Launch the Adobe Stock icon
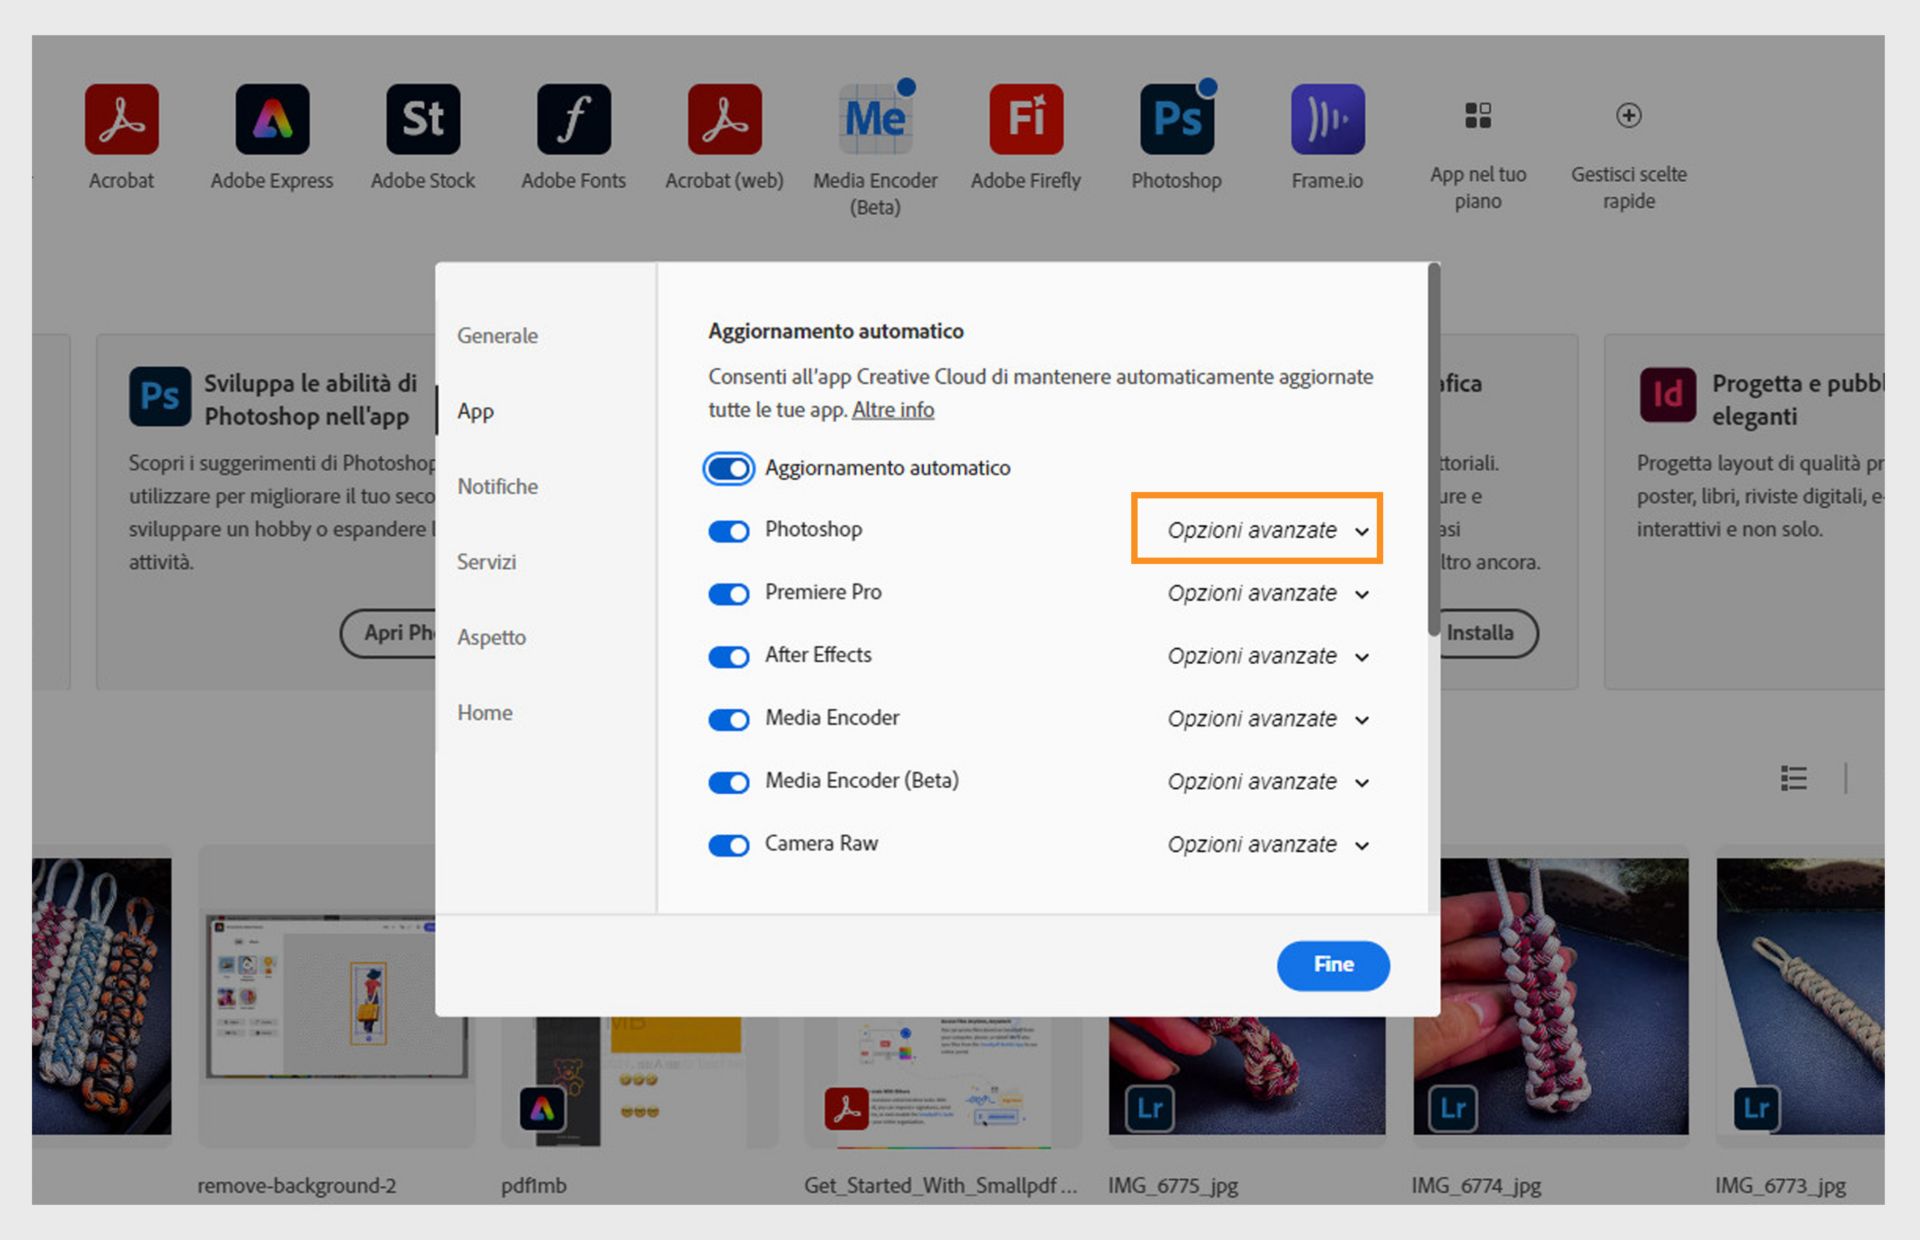1920x1240 pixels. coord(423,120)
